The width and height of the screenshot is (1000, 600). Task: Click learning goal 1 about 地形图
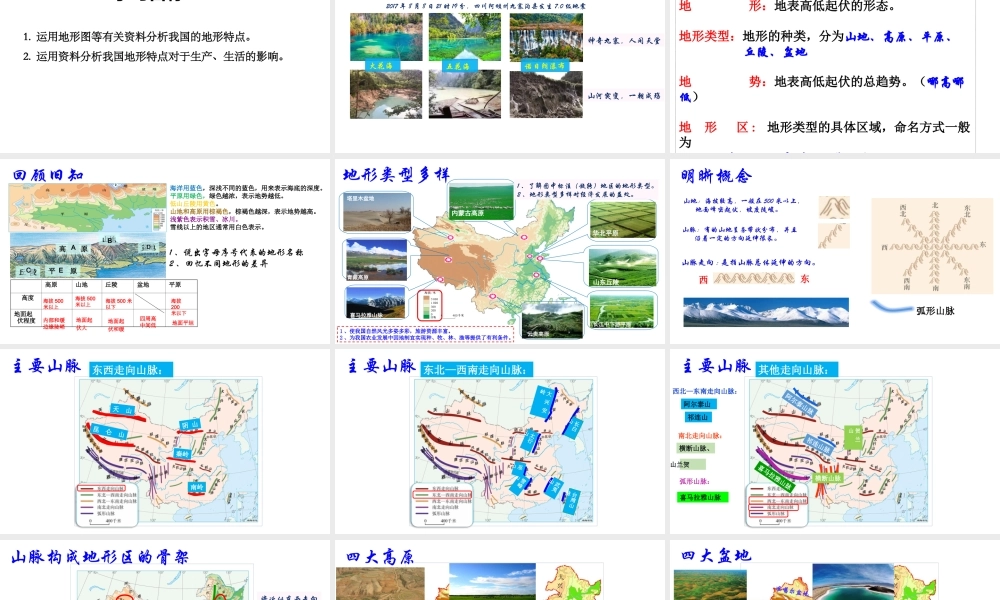137,37
